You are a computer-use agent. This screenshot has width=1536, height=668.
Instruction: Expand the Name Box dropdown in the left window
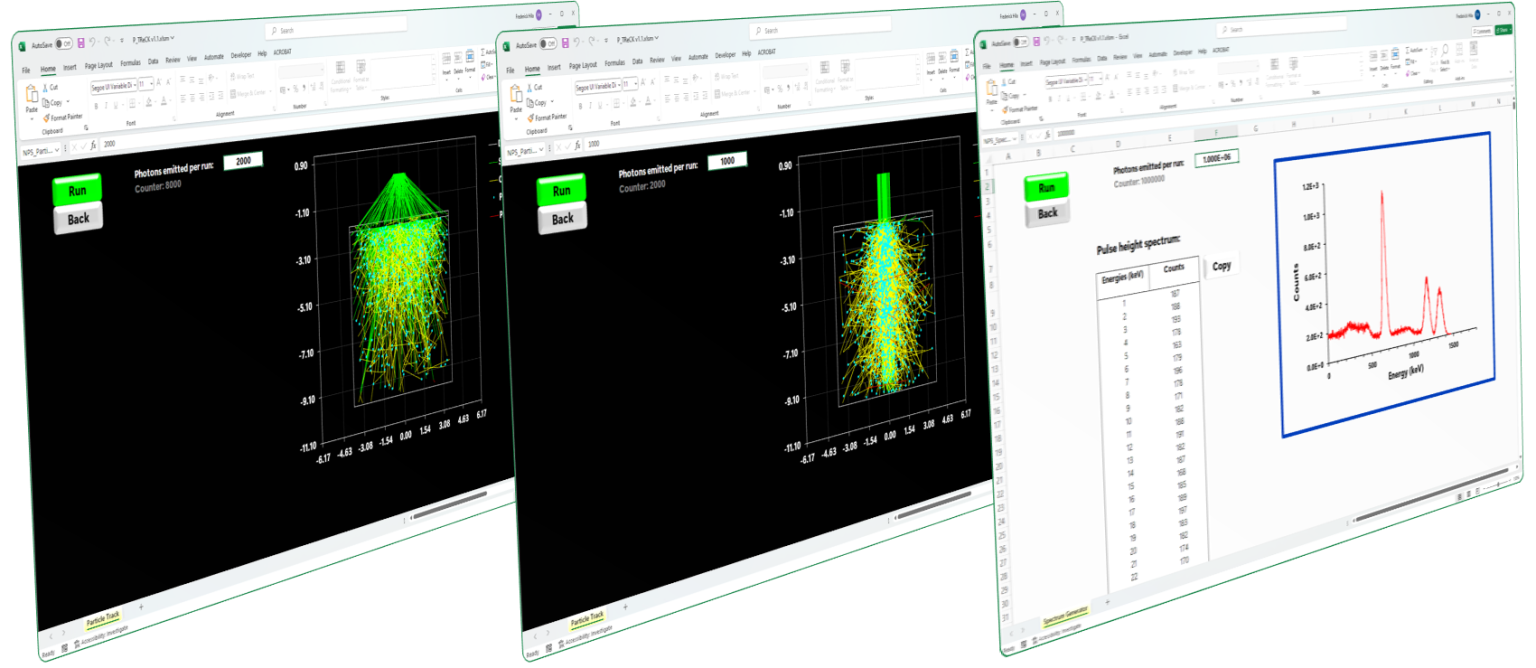click(x=57, y=149)
